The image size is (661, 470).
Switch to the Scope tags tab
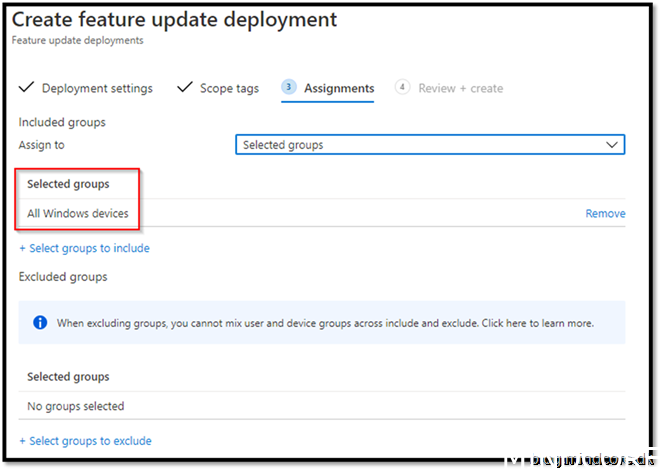coord(229,88)
